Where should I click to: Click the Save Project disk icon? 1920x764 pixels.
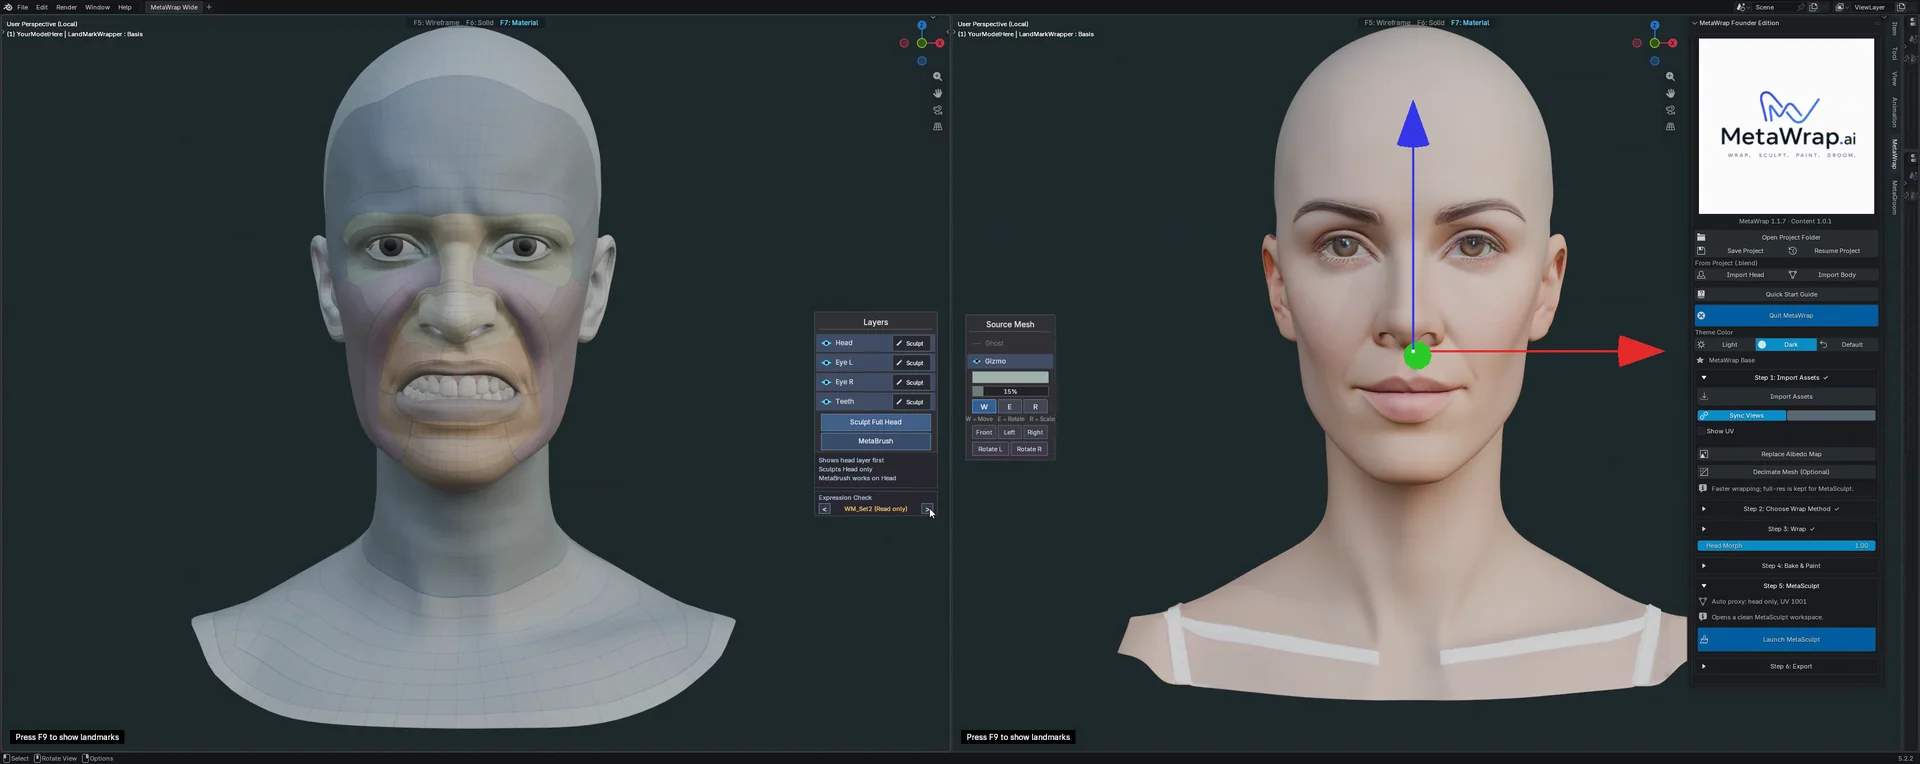point(1701,250)
